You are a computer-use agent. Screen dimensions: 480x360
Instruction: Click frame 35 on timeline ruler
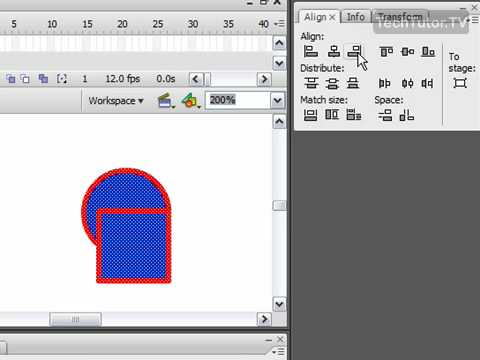click(228, 24)
